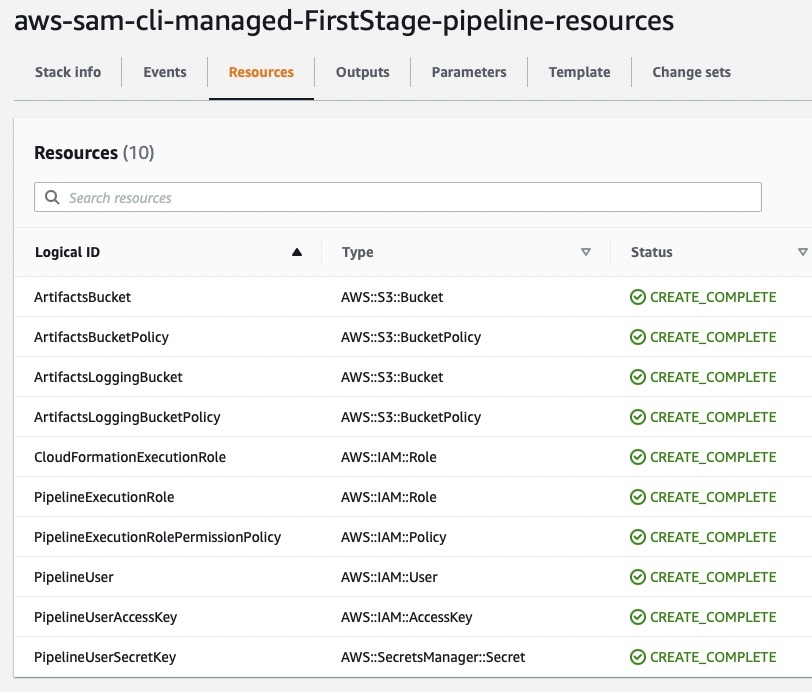Open the Template tab
The height and width of the screenshot is (692, 812).
click(578, 72)
